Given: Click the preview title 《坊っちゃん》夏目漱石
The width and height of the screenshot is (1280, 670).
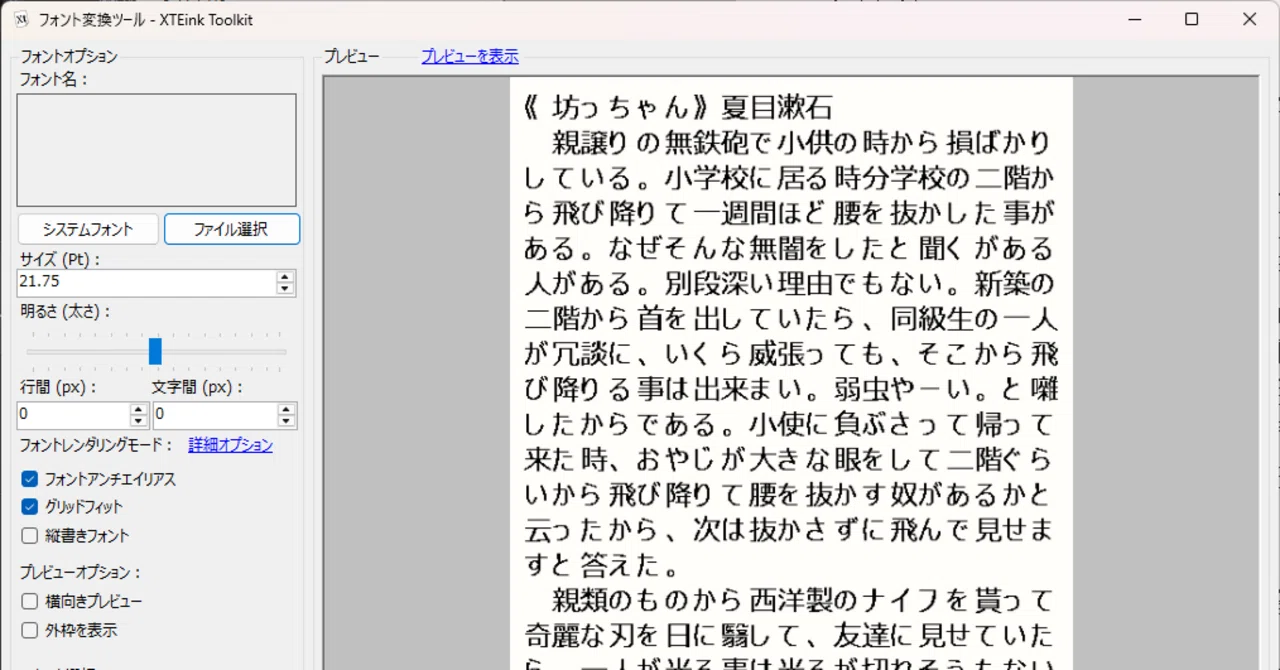Looking at the screenshot, I should tap(678, 107).
